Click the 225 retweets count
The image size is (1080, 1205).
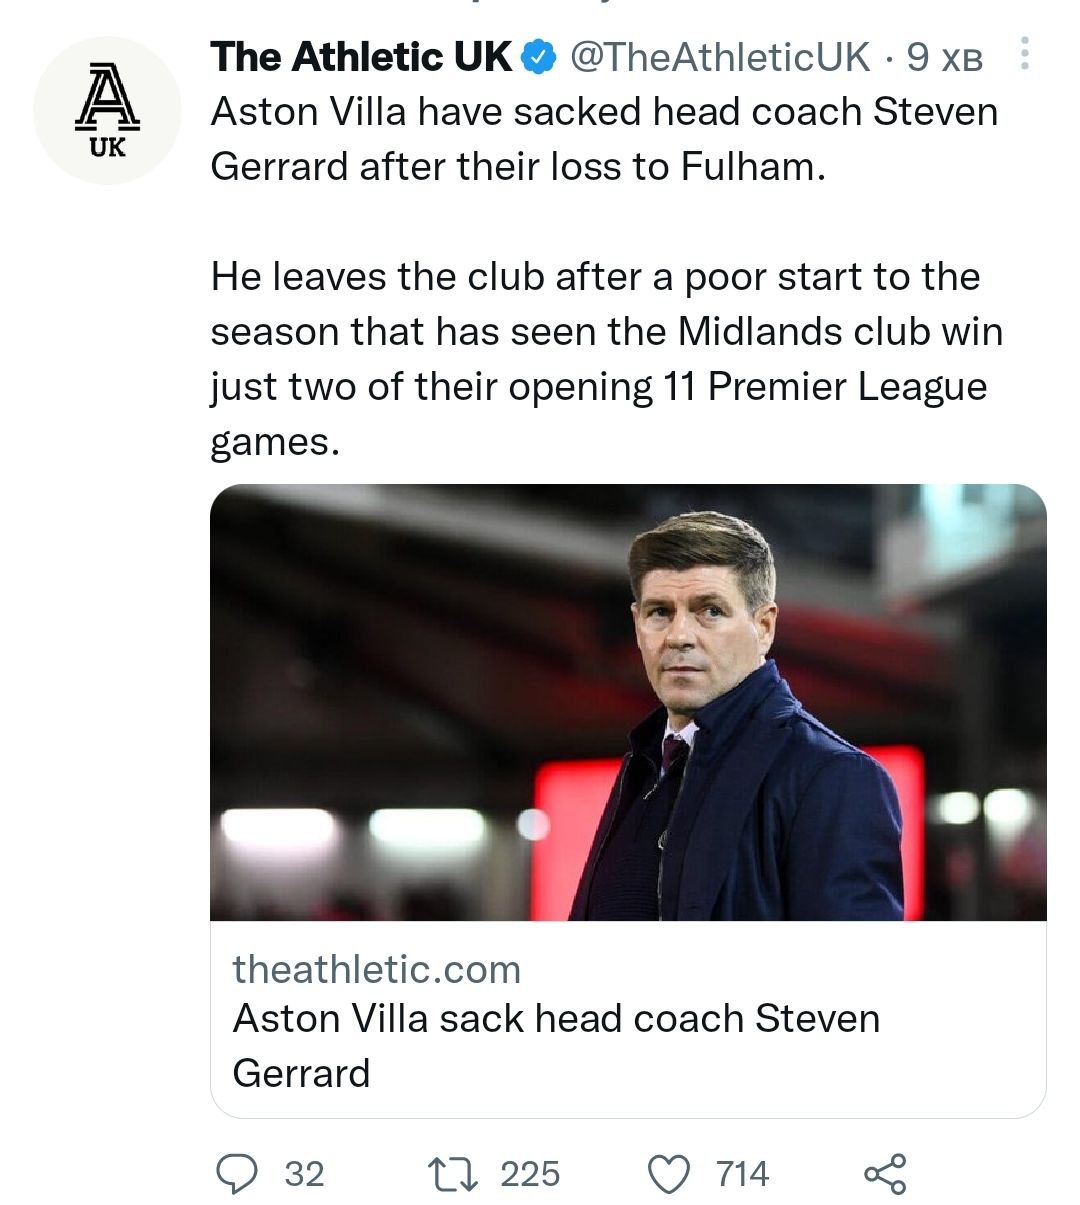coord(530,1173)
